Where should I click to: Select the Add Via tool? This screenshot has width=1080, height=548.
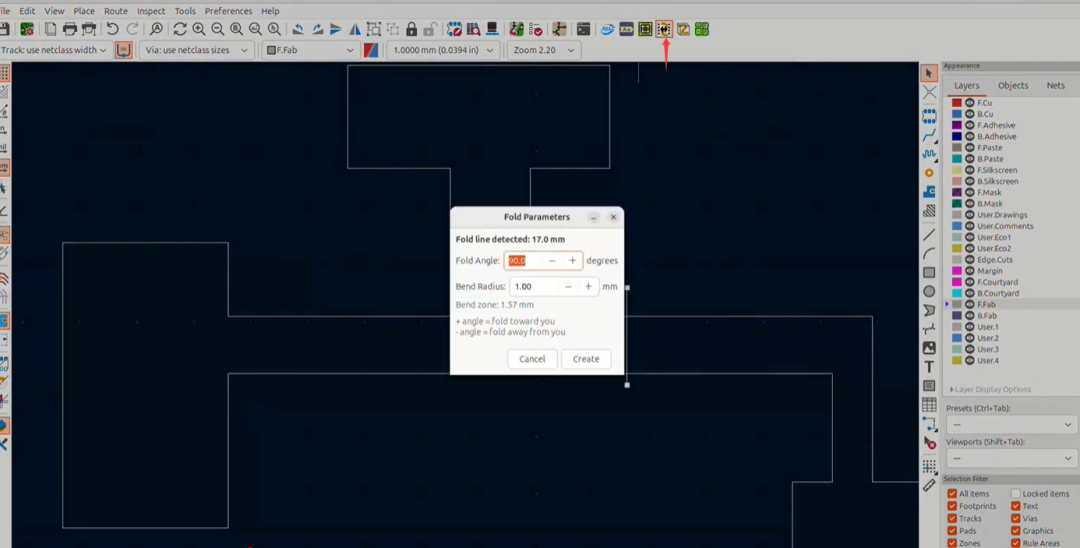tap(929, 173)
